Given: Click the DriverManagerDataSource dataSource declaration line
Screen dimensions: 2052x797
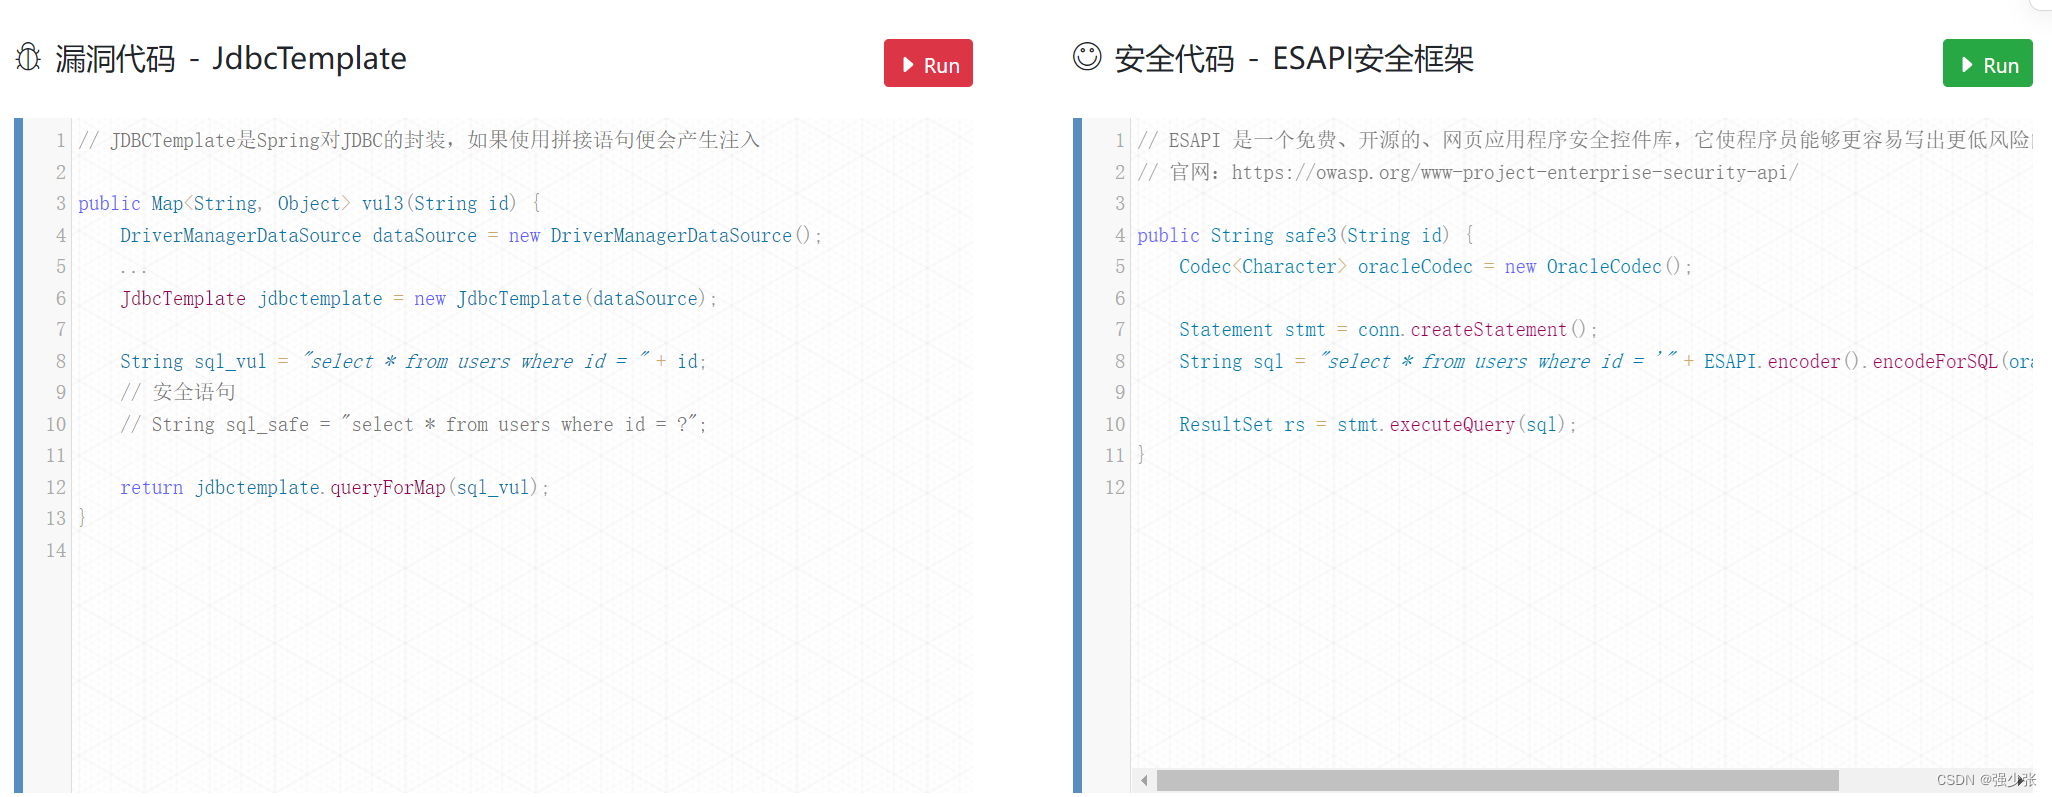Looking at the screenshot, I should [x=471, y=235].
